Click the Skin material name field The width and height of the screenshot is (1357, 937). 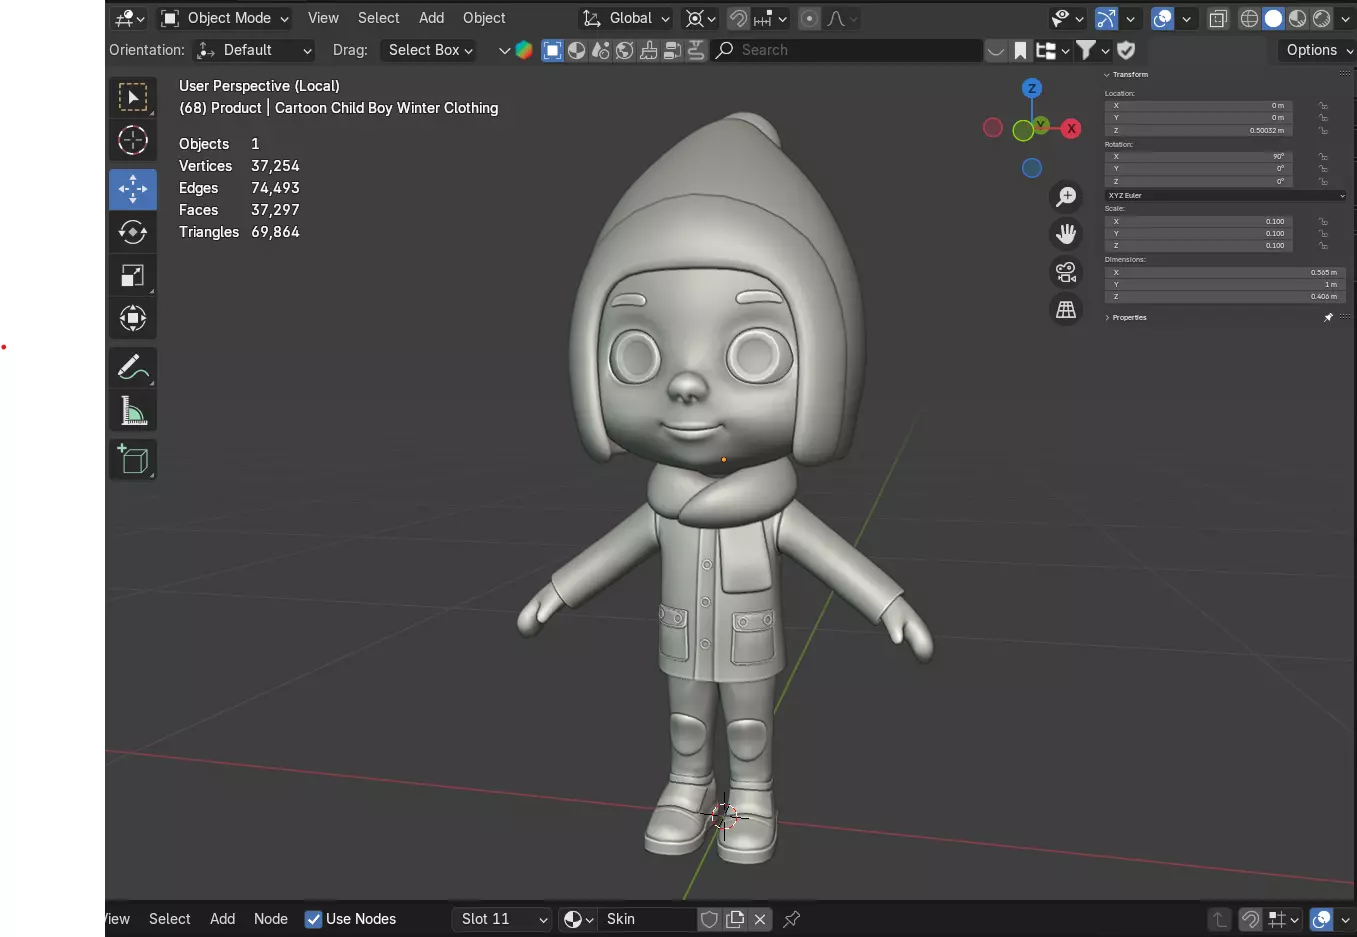(x=647, y=919)
